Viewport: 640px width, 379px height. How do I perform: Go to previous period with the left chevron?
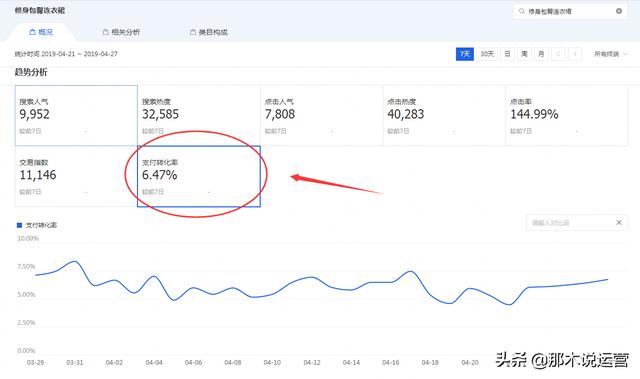click(558, 54)
